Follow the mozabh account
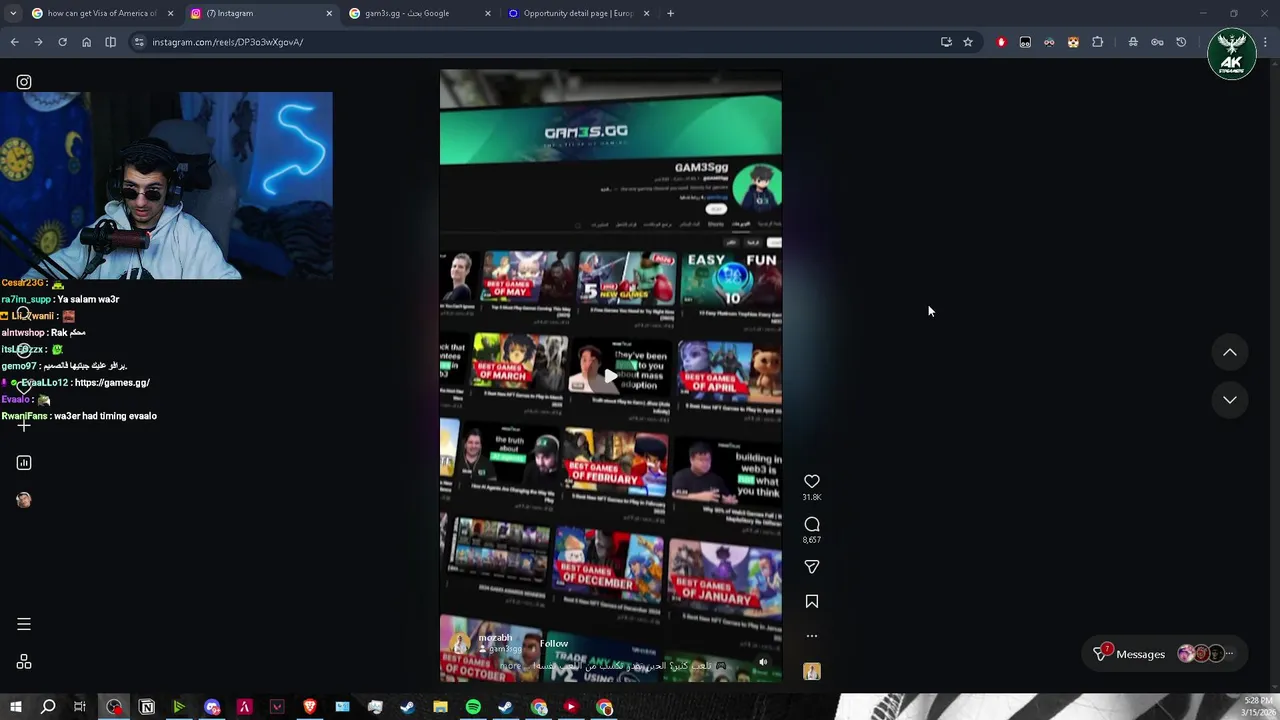Viewport: 1280px width, 720px height. pos(554,643)
